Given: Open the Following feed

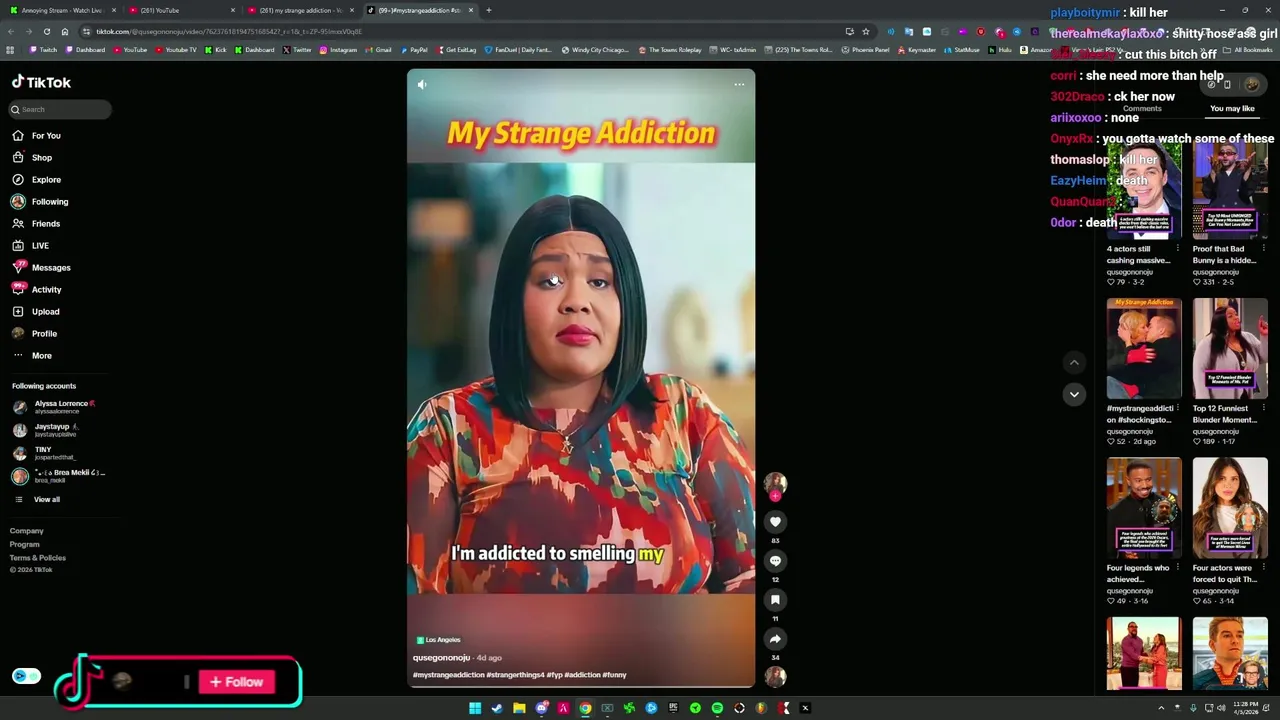Looking at the screenshot, I should (x=40, y=202).
